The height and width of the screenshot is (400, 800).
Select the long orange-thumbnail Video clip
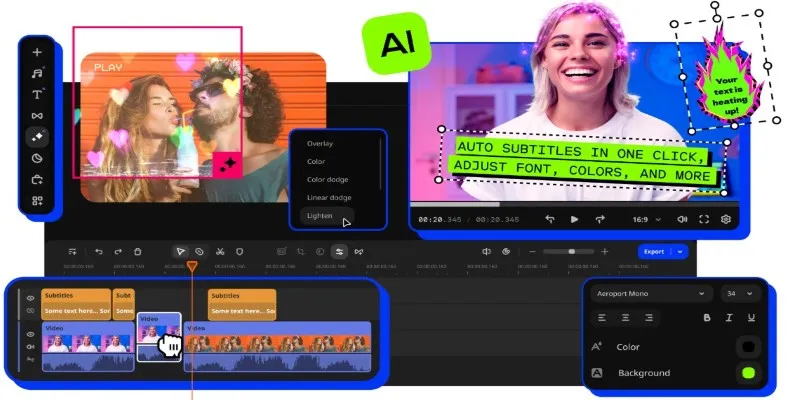coord(278,346)
